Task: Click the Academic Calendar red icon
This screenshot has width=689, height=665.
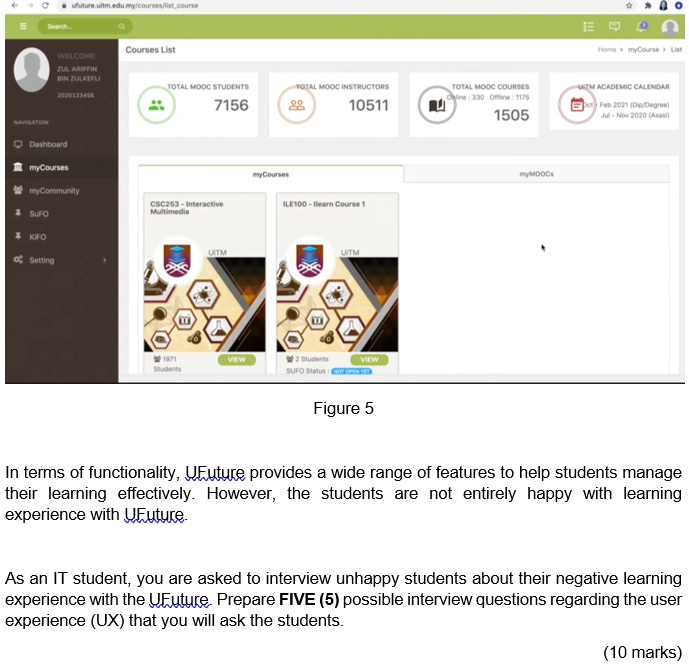Action: (577, 105)
